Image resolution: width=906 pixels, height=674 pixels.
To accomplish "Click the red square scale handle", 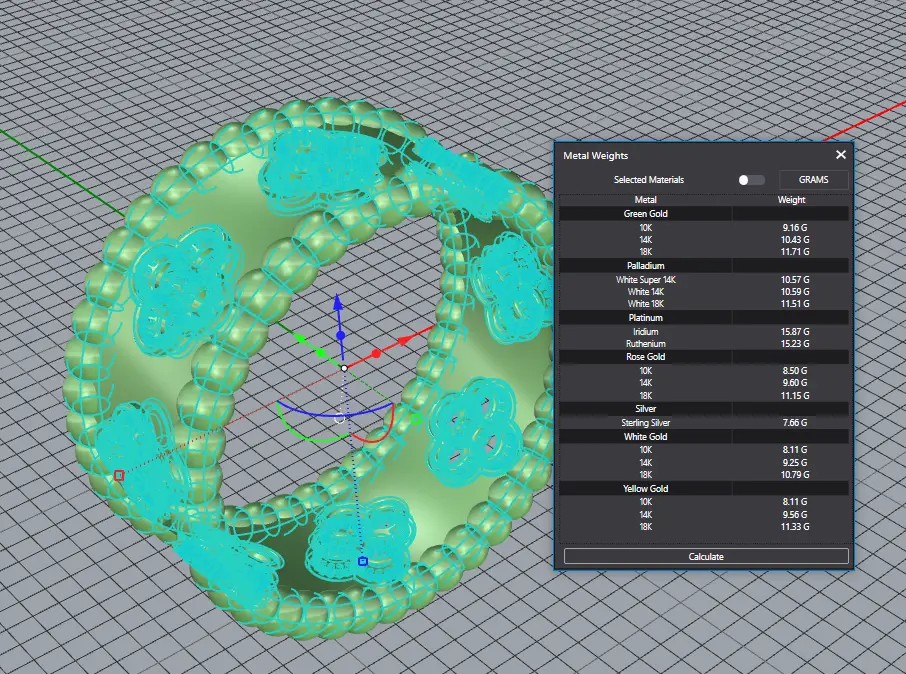I will (x=119, y=475).
